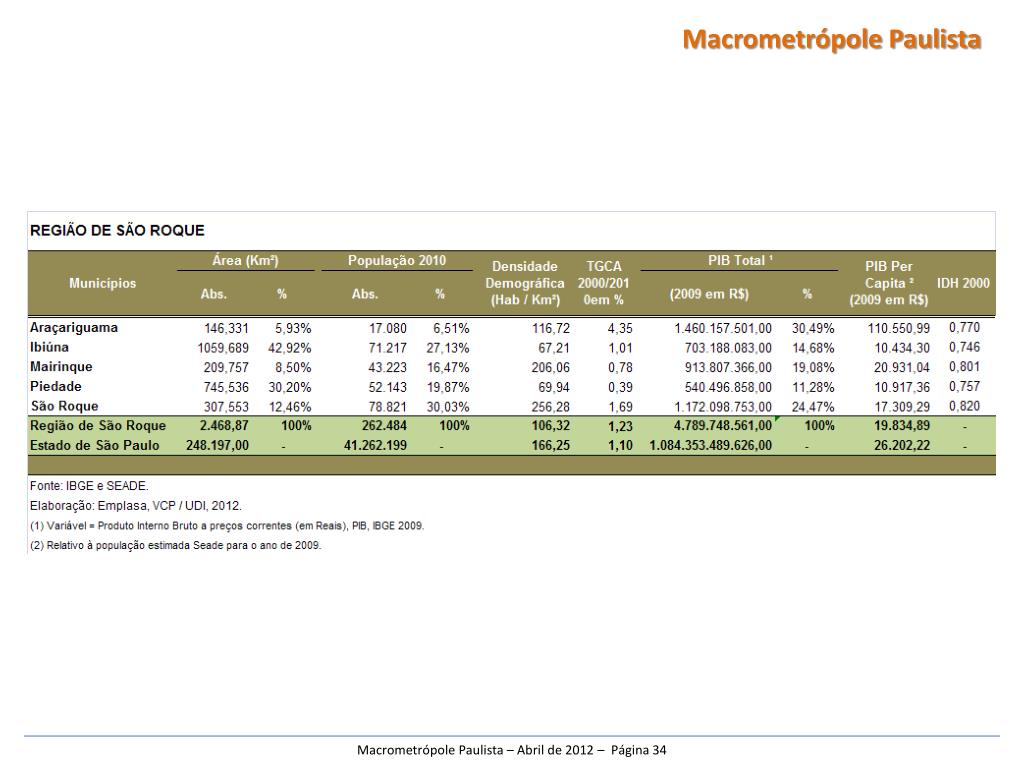Screen dimensions: 1024x768
Task: Click PIB value 913.807.366,00
Action: [x=728, y=368]
